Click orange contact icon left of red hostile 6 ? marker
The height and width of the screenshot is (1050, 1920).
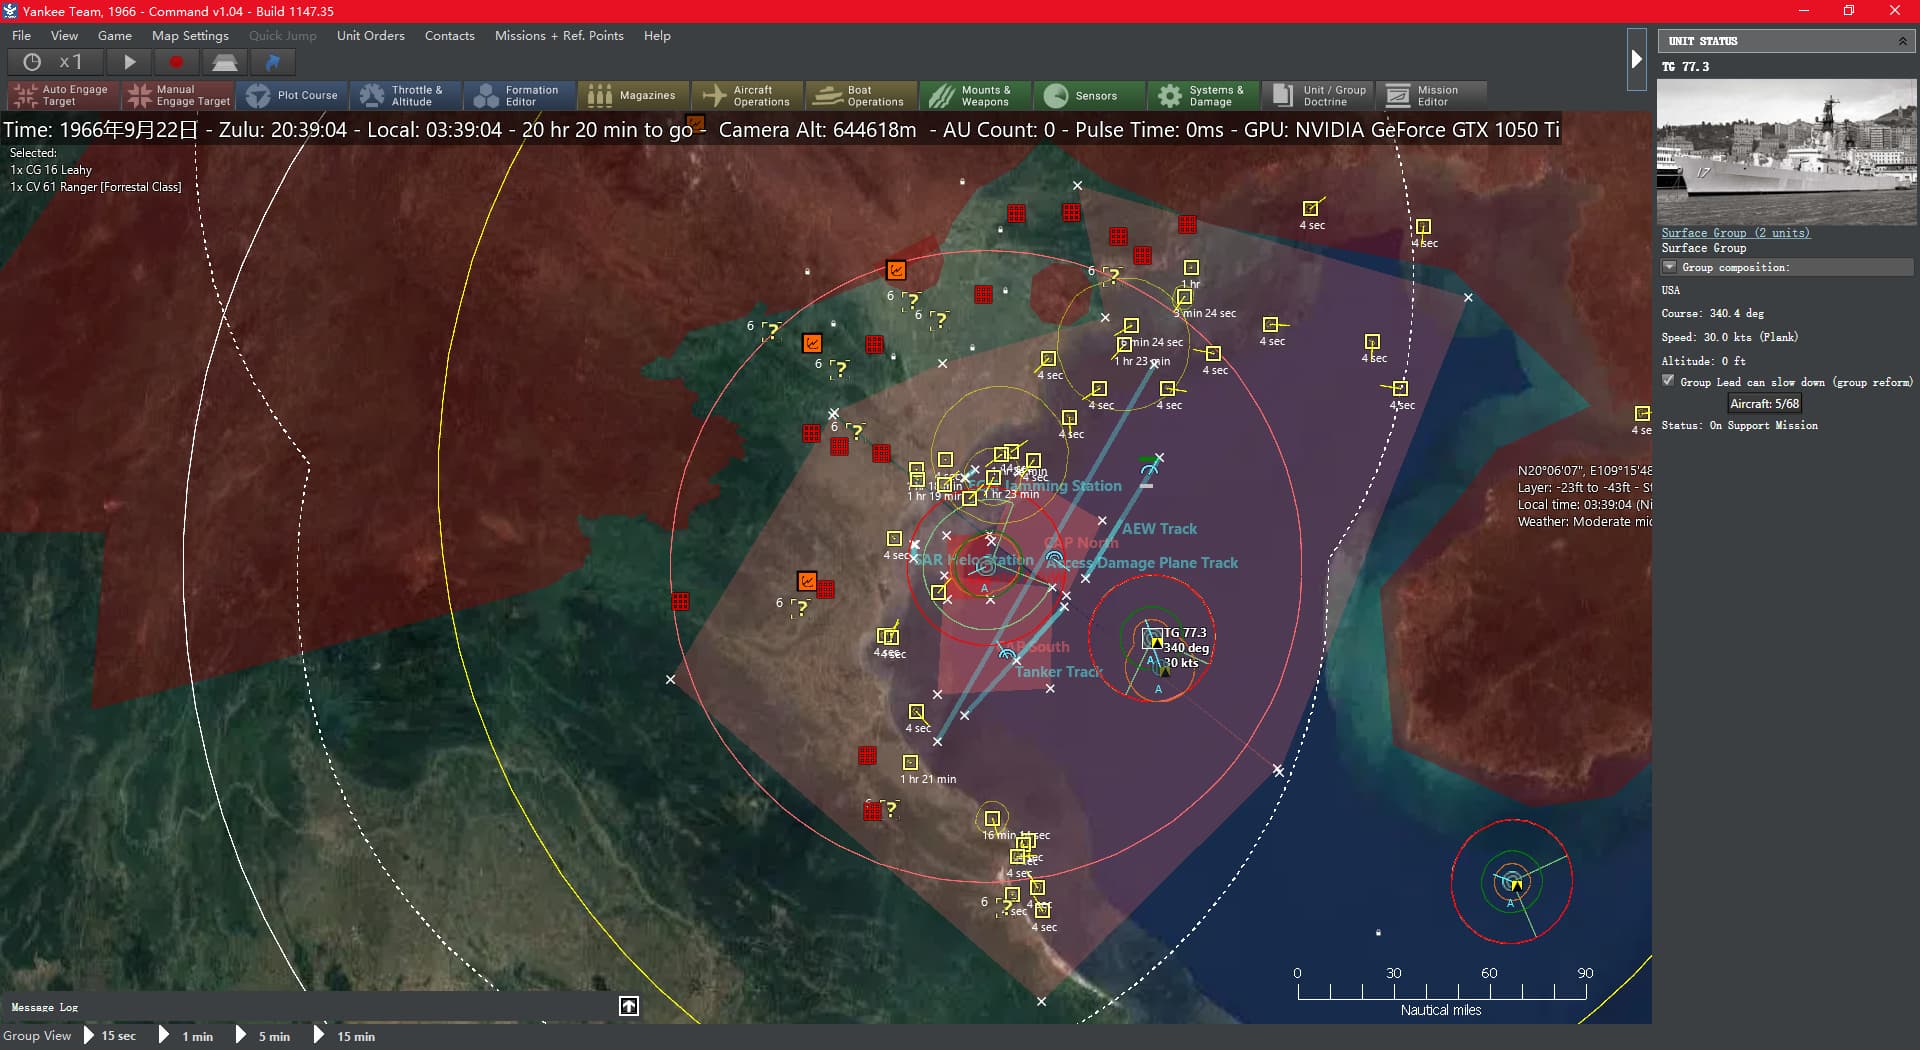coord(807,581)
